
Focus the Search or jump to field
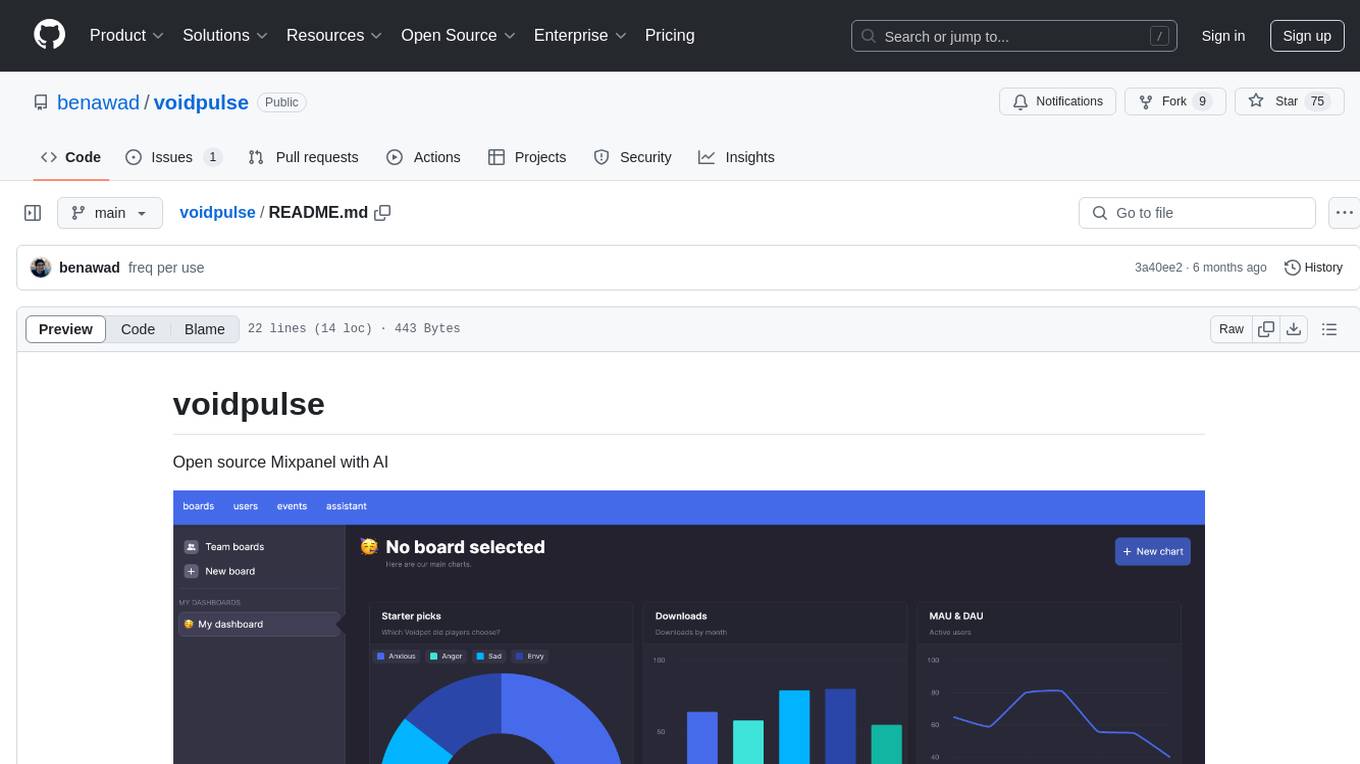pyautogui.click(x=1015, y=36)
